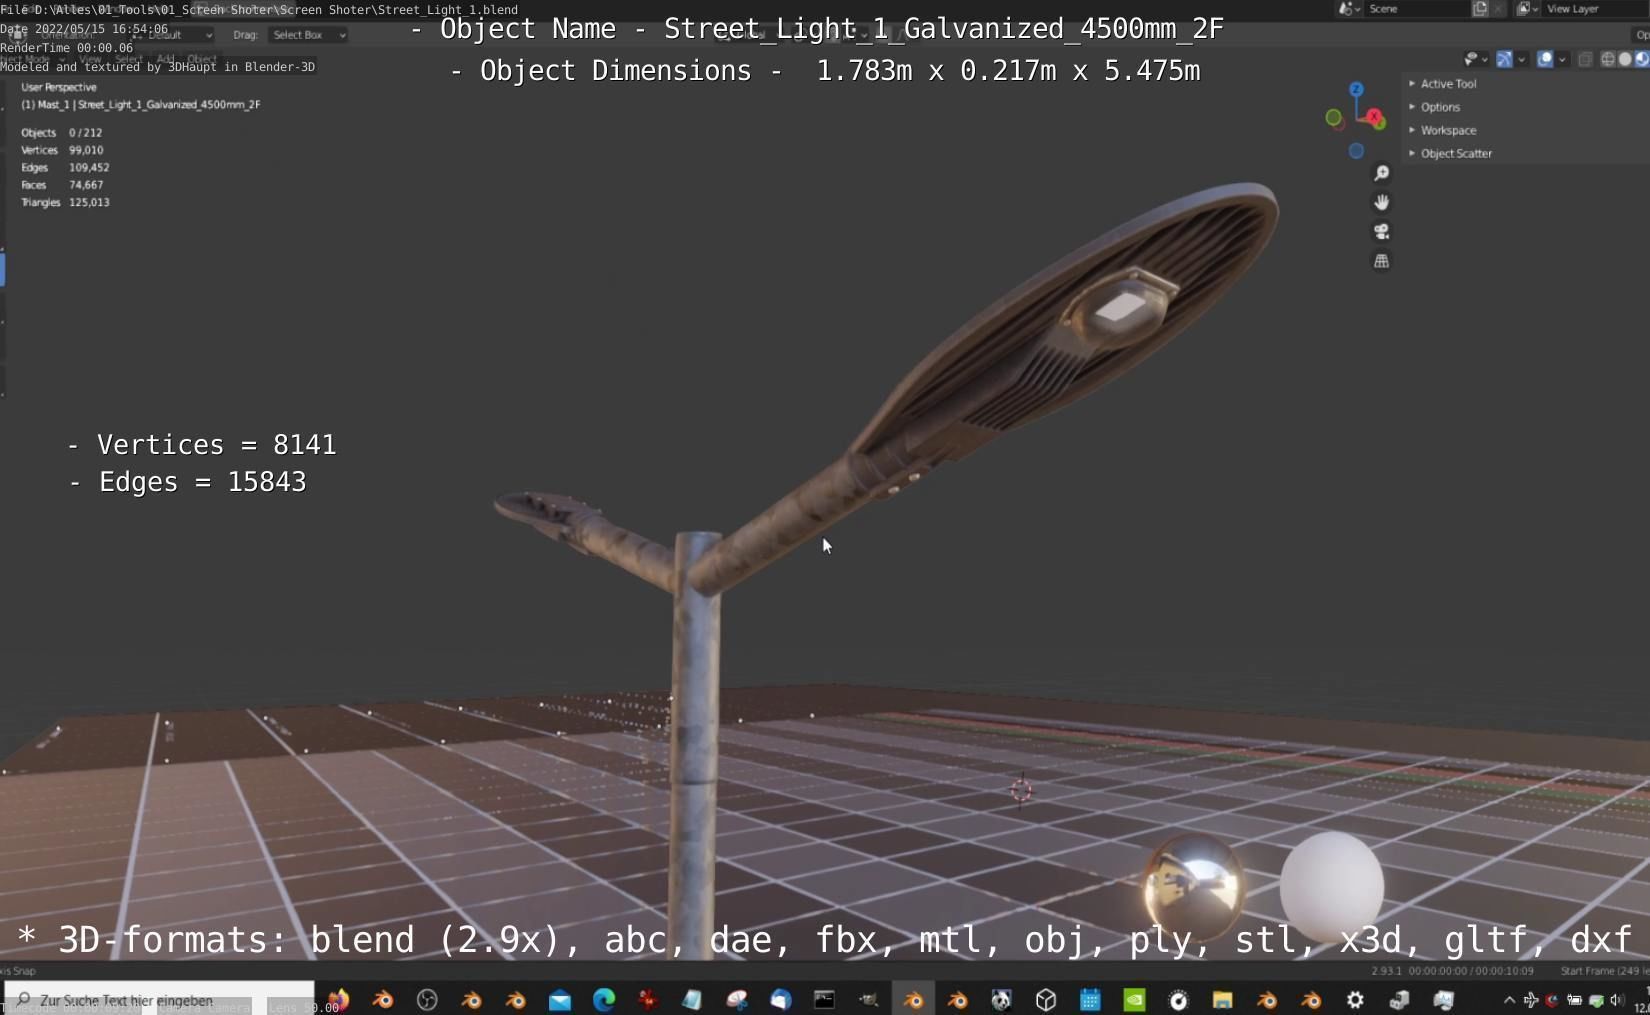Click the green negative Y axis gizmo circle
The image size is (1650, 1015).
1333,118
